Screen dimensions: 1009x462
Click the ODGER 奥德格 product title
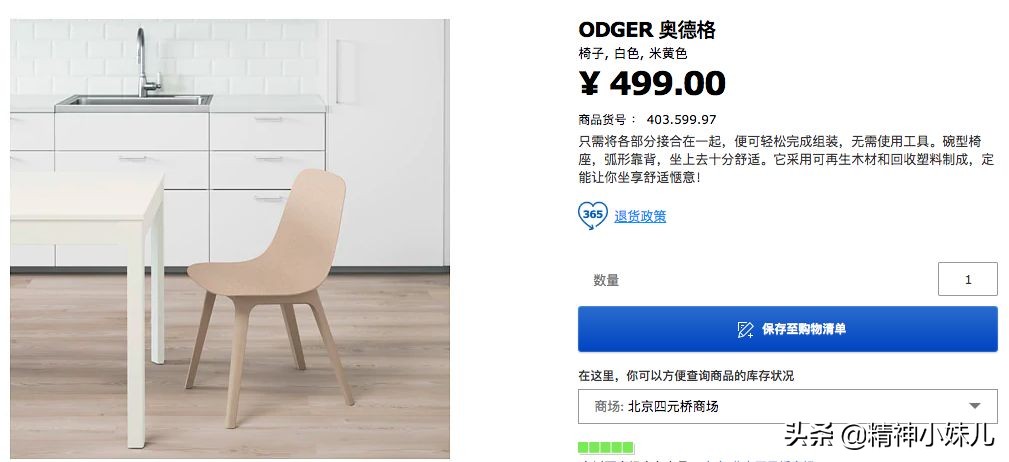(x=647, y=30)
